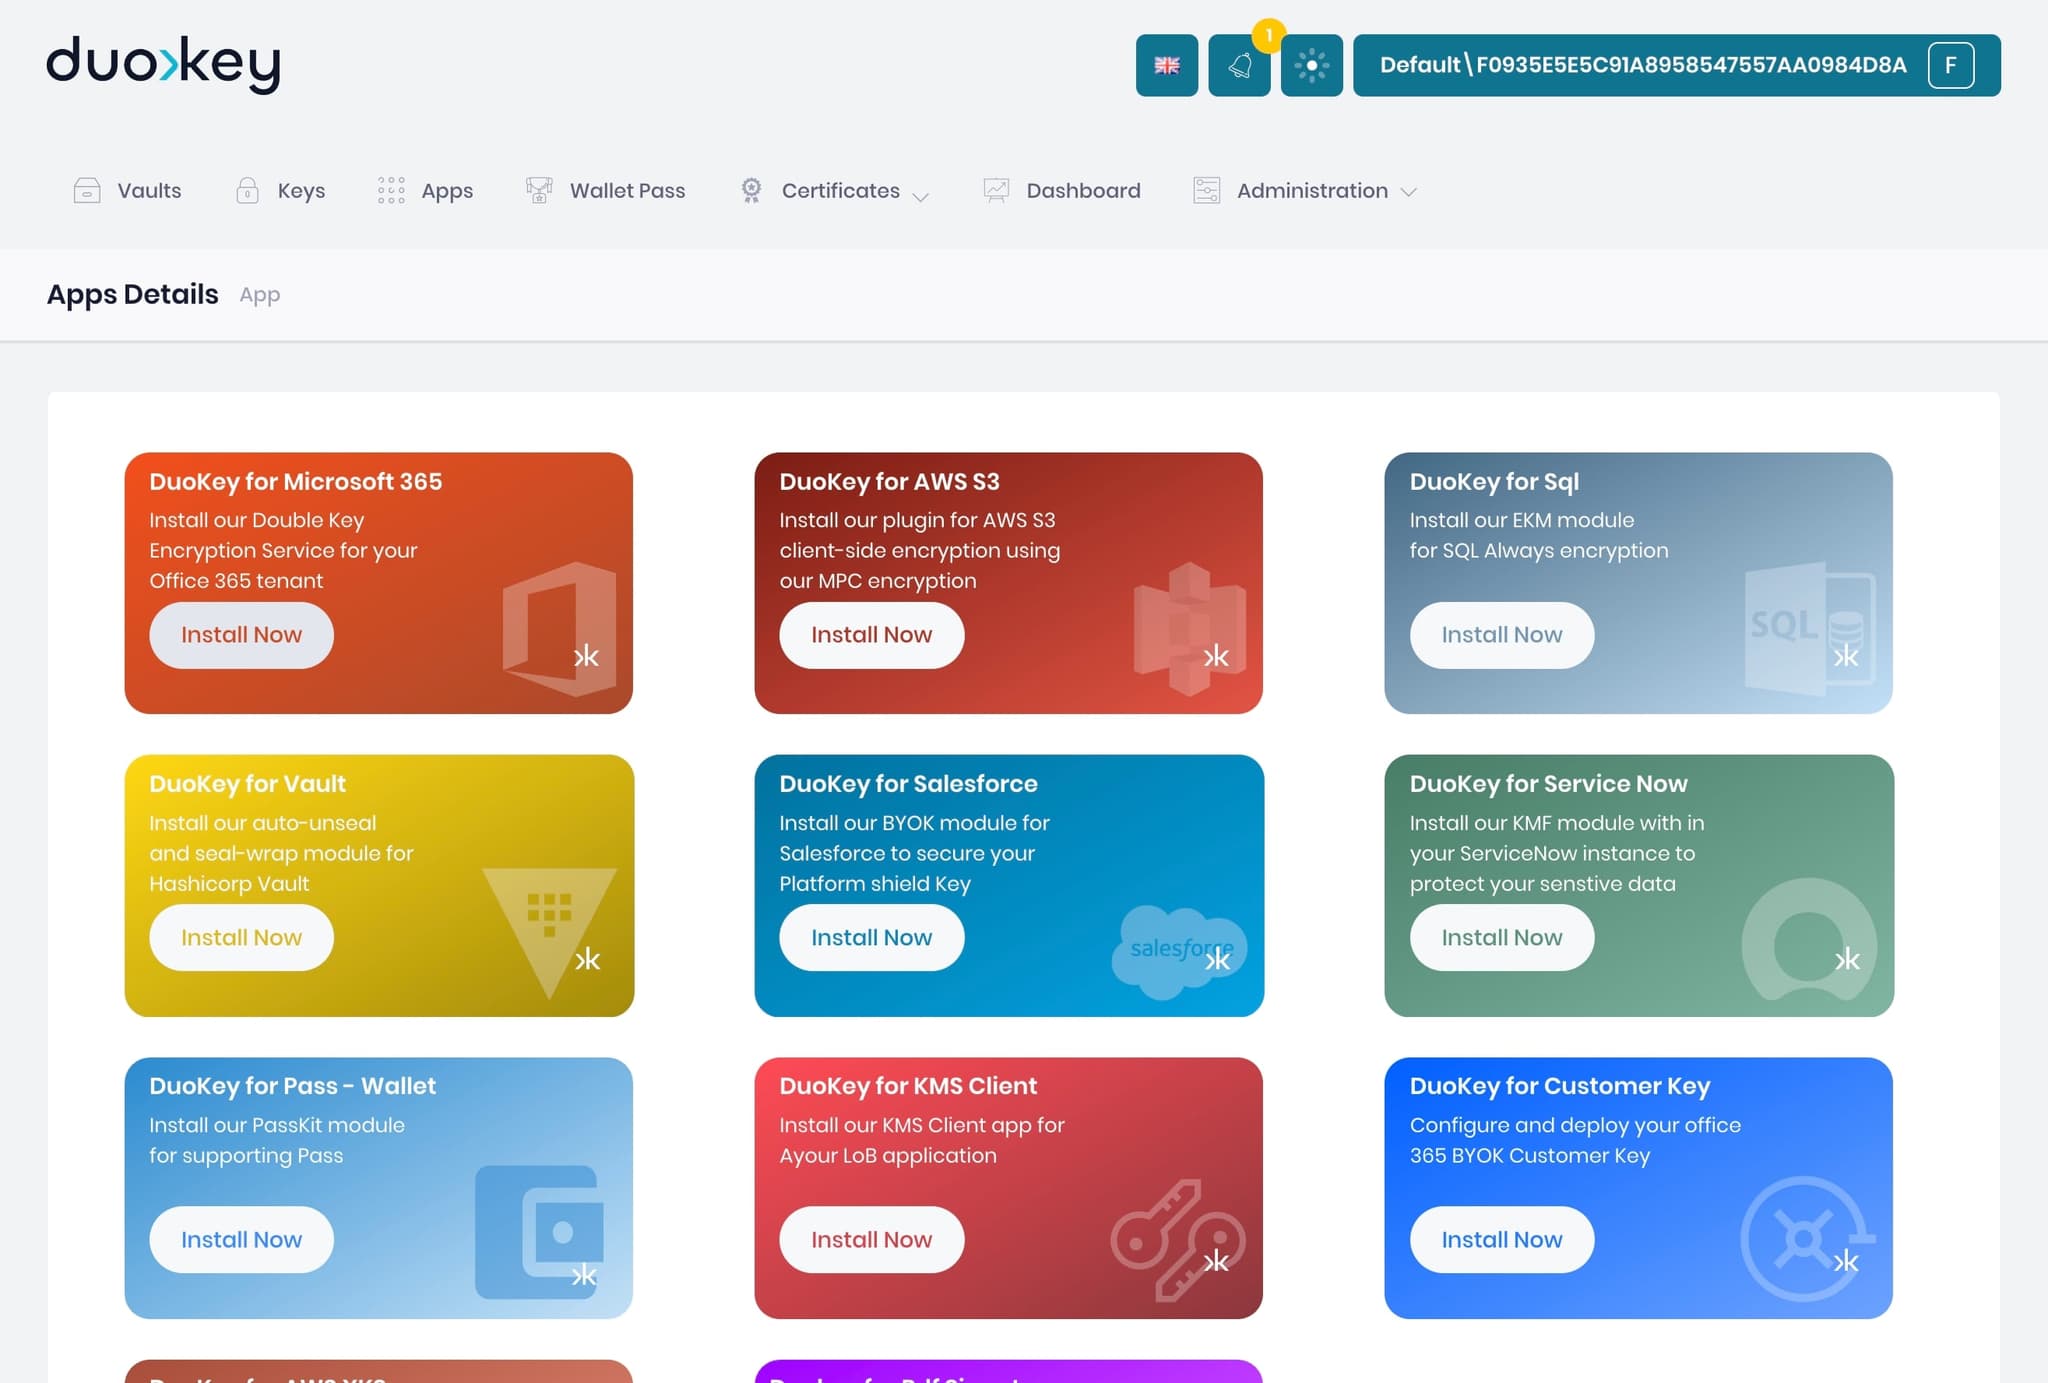
Task: Open the Certificates menu label
Action: (840, 190)
